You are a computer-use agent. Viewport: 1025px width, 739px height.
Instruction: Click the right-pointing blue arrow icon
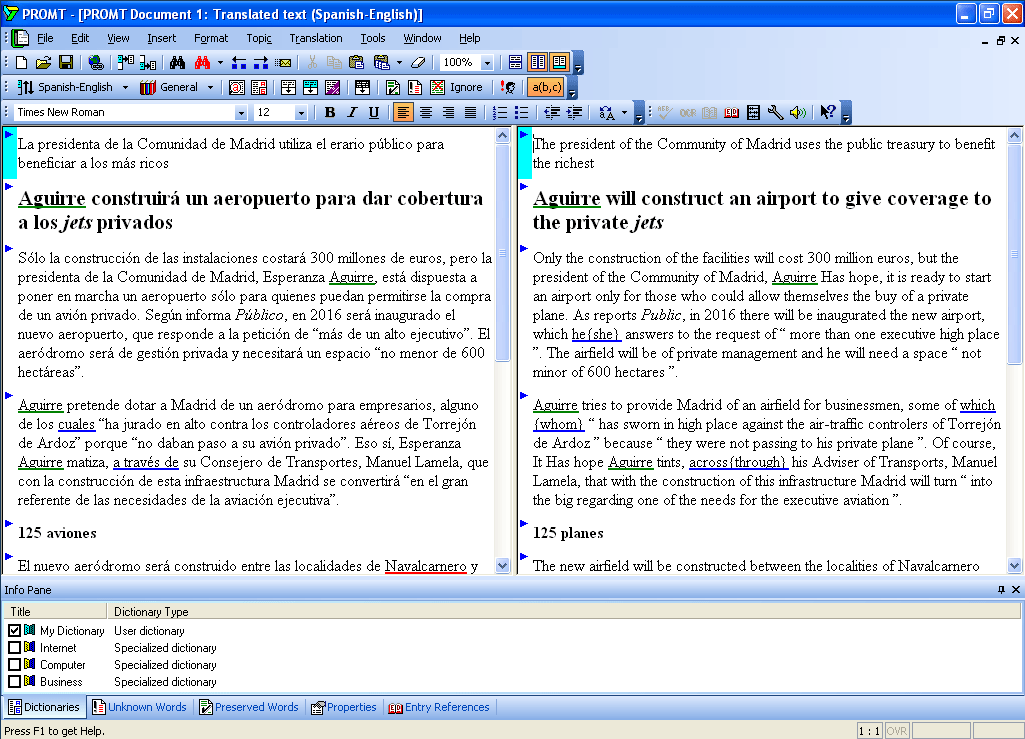coord(261,63)
